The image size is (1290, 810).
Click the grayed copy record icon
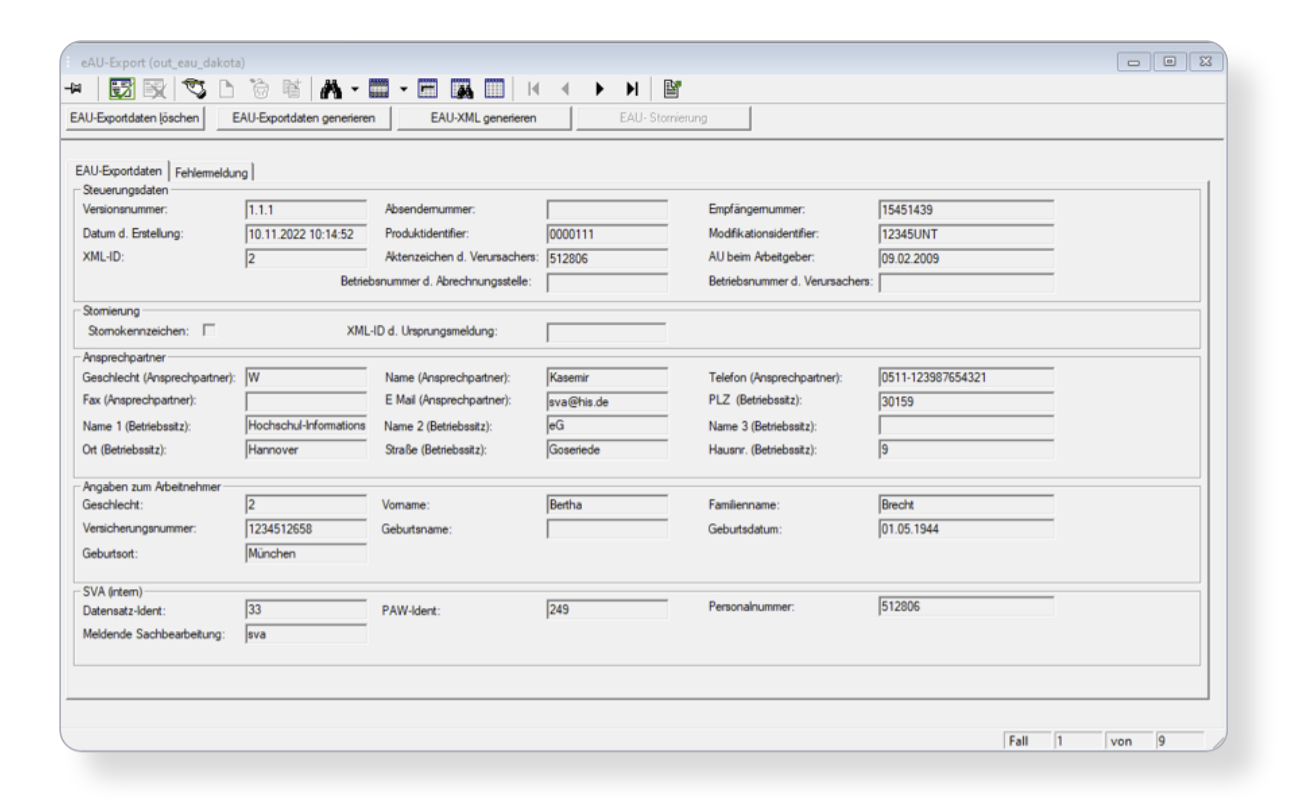(291, 89)
